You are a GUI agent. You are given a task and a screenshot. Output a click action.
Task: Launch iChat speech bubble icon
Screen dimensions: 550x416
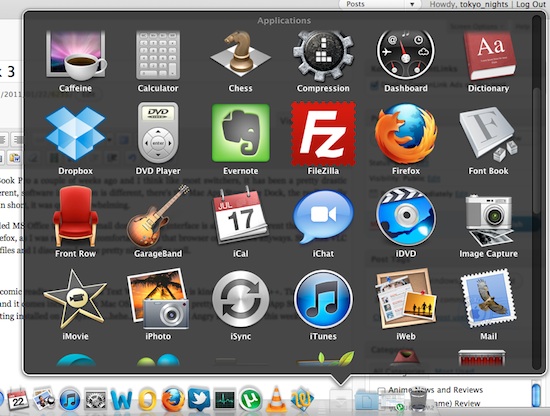point(323,216)
